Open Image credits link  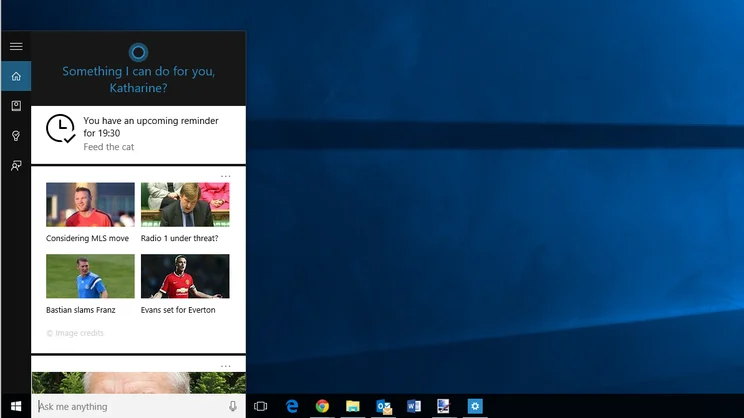[75, 333]
